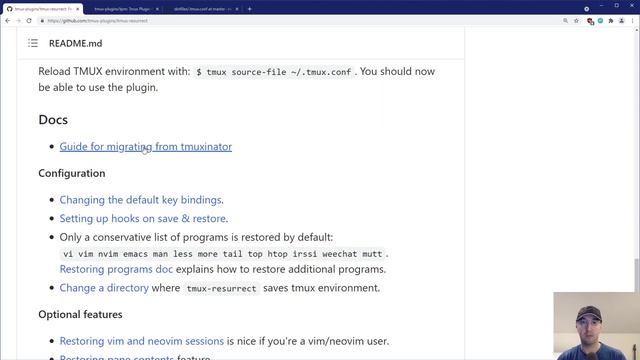Click the github.com address bar URL
The width and height of the screenshot is (640, 360).
[98, 21]
